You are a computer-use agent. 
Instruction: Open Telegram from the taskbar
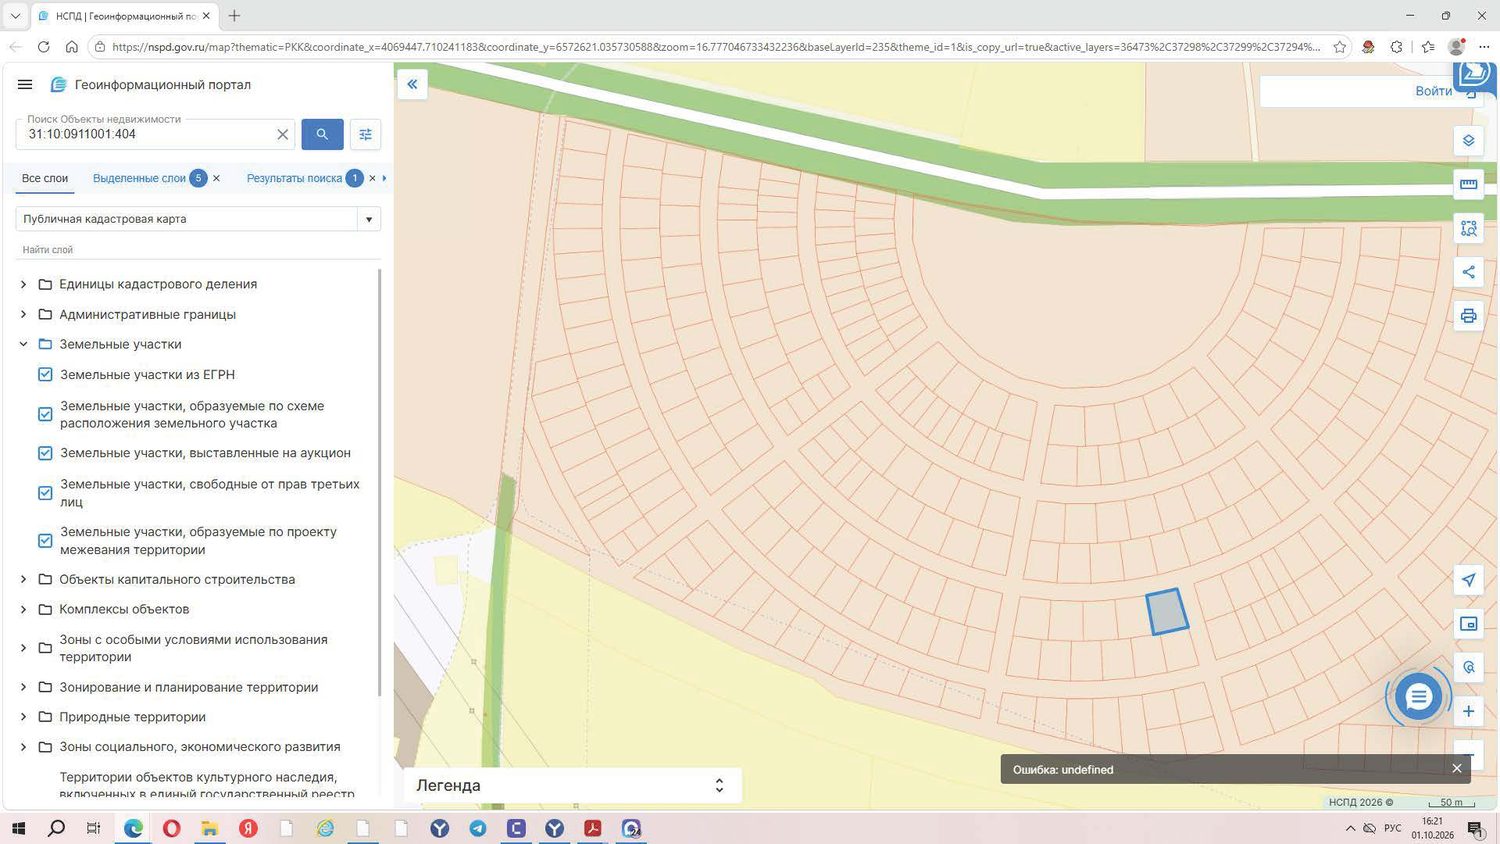pos(478,828)
